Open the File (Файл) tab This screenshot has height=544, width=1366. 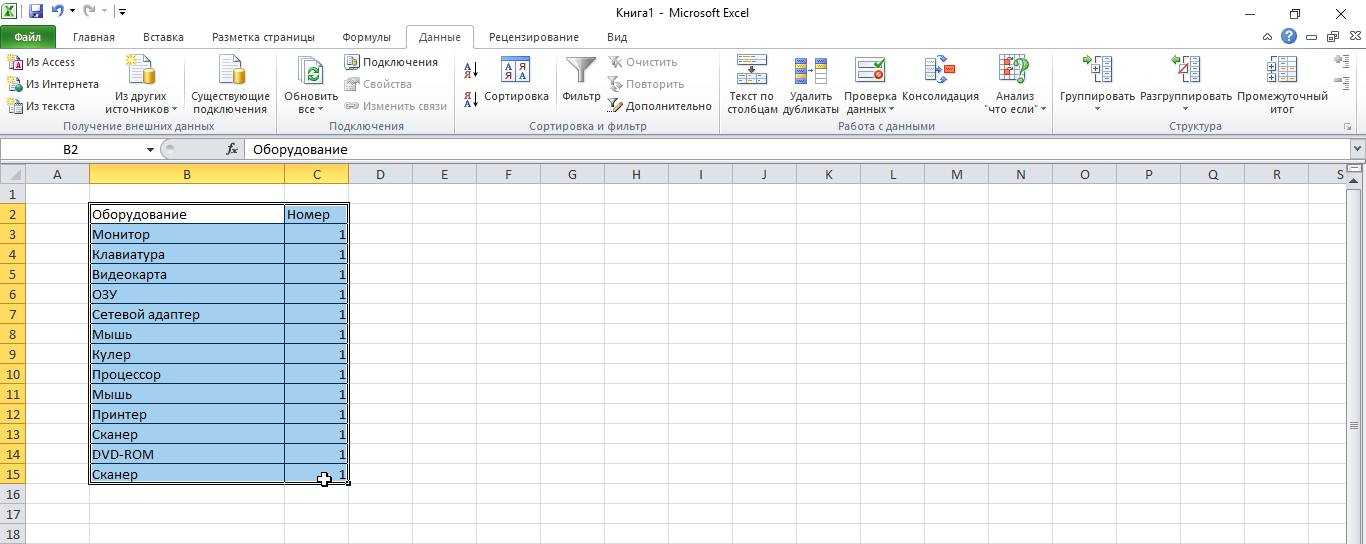28,37
